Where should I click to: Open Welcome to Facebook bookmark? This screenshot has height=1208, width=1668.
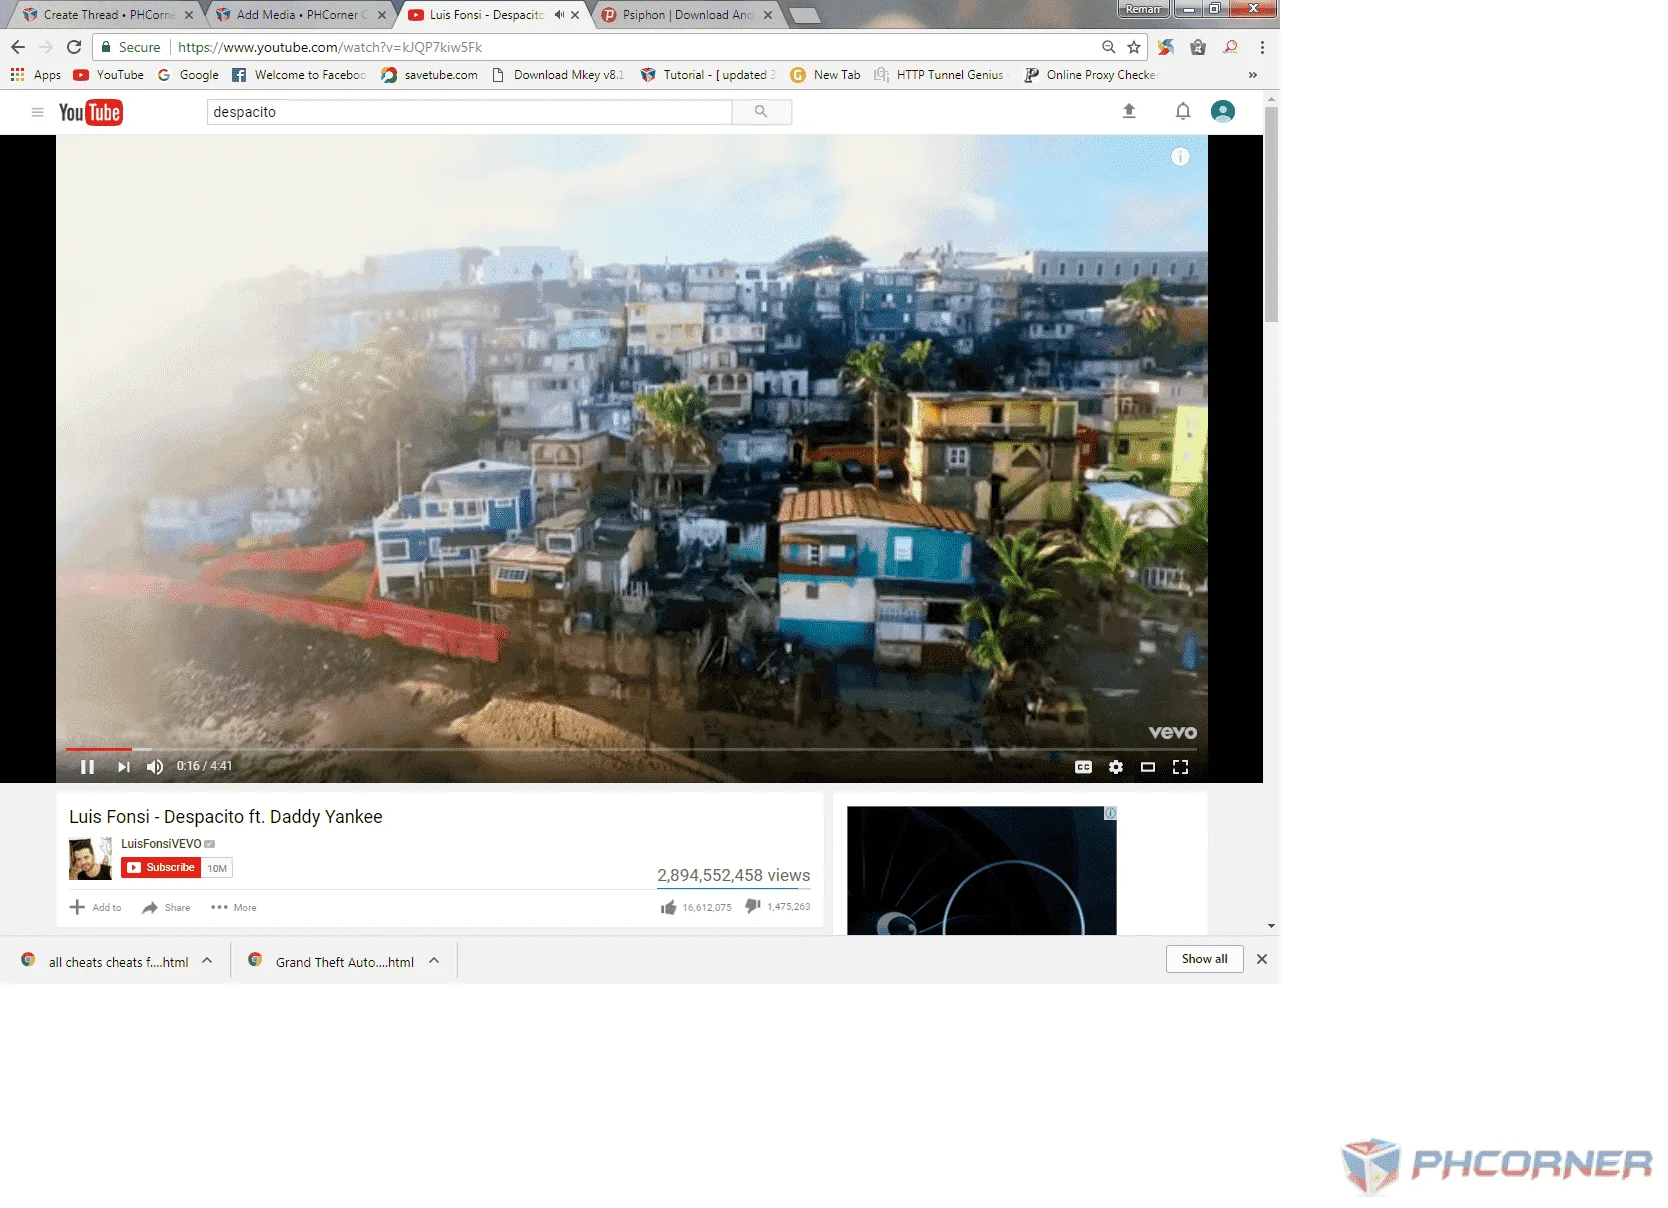coord(299,75)
